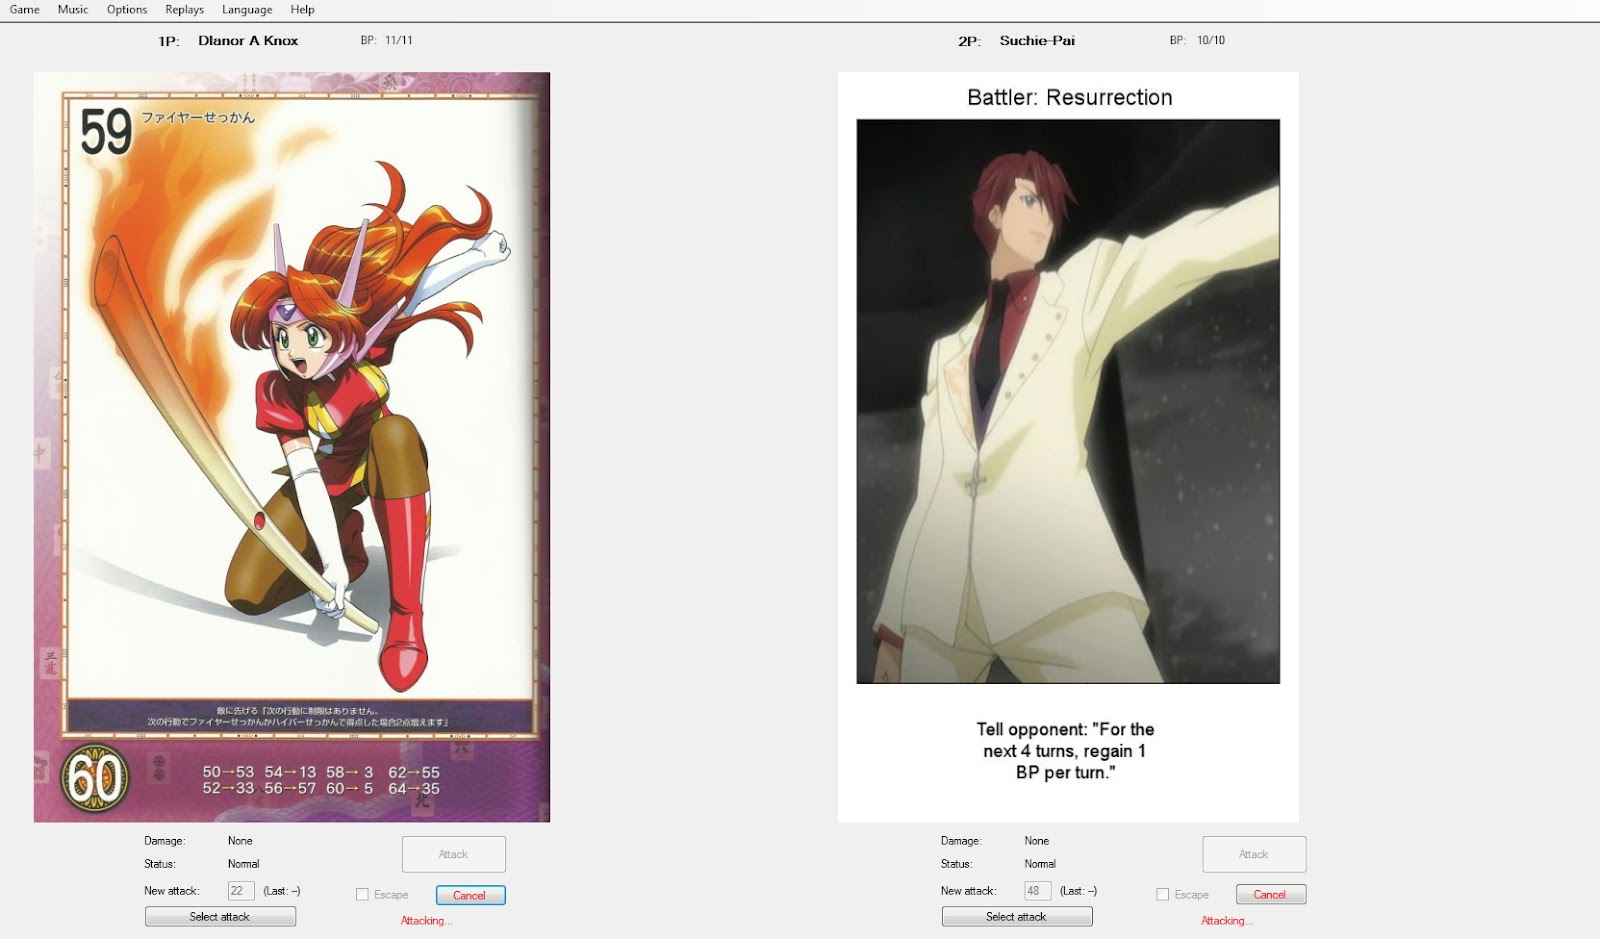Open the Replays menu
1600x939 pixels.
(185, 10)
